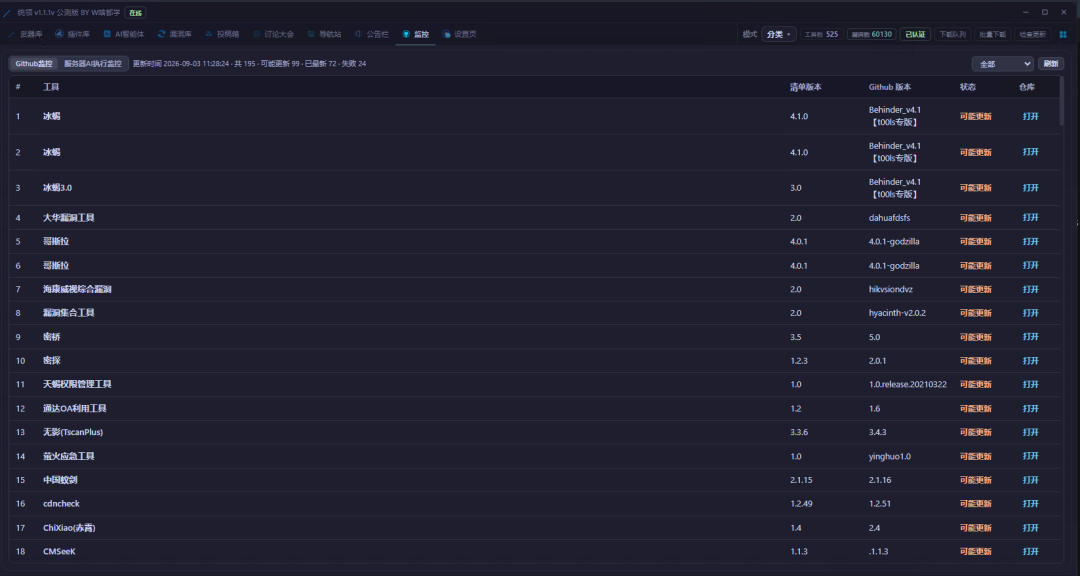1080x576 pixels.
Task: Open the 全部 status filter dropdown
Action: (x=1002, y=63)
